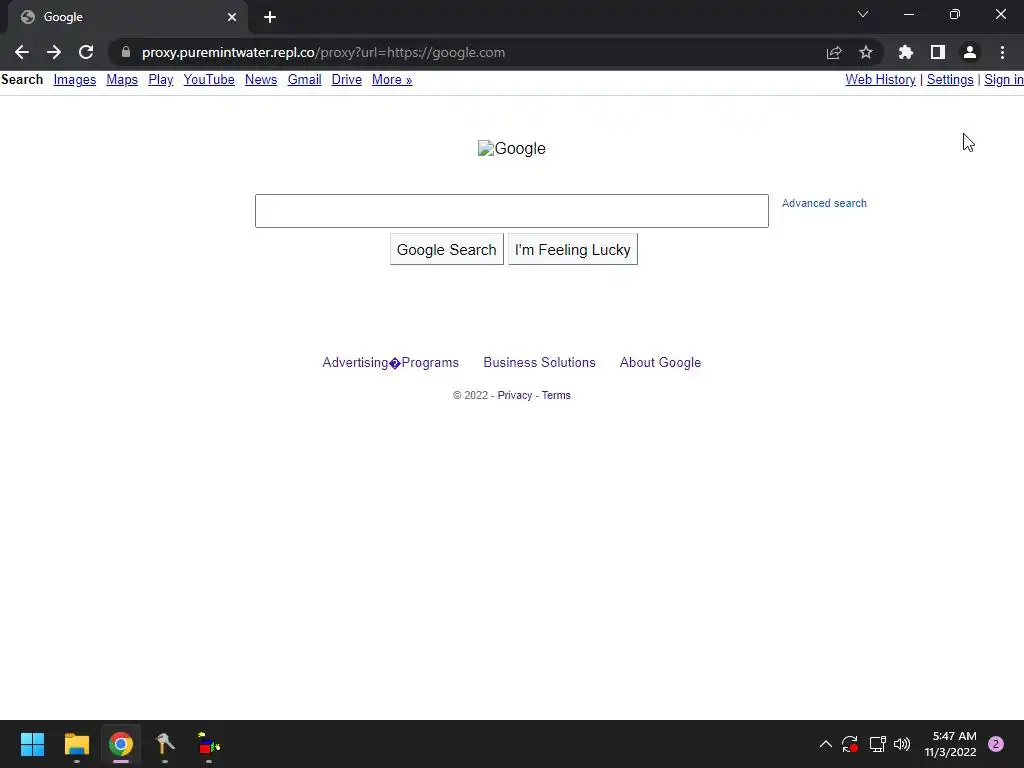Open Chrome's three-dot menu
The image size is (1024, 768).
tap(1002, 52)
